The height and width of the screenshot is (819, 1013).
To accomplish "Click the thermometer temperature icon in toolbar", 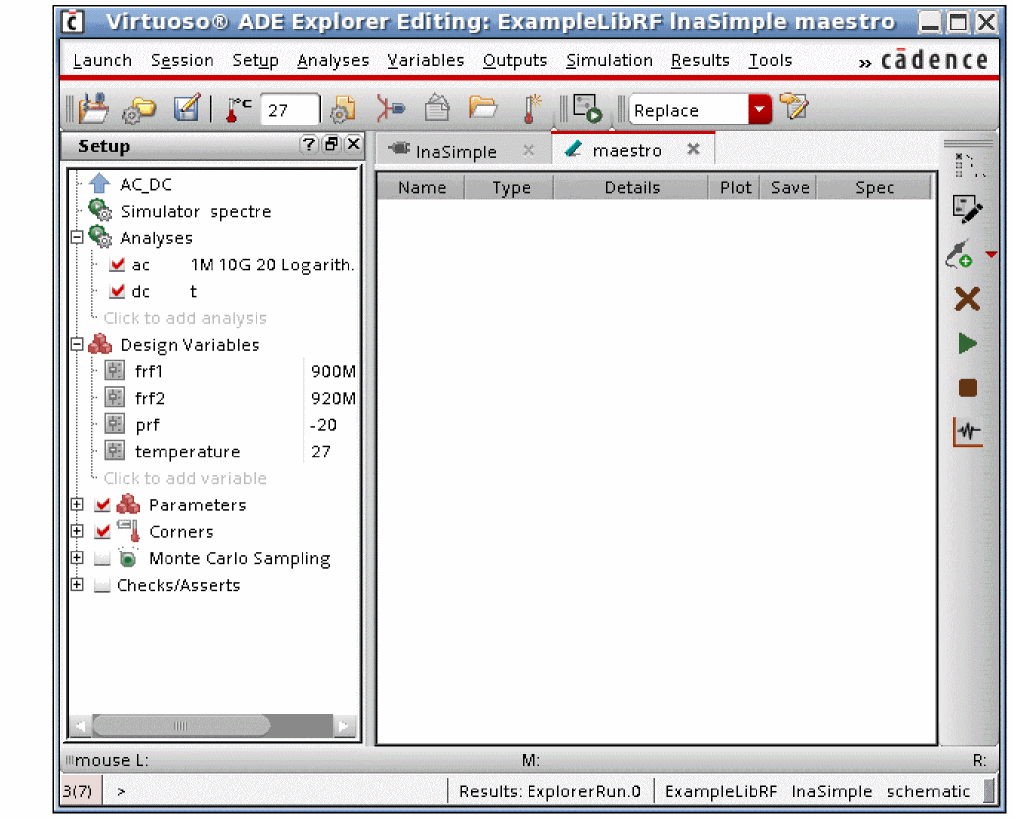I will pos(238,109).
